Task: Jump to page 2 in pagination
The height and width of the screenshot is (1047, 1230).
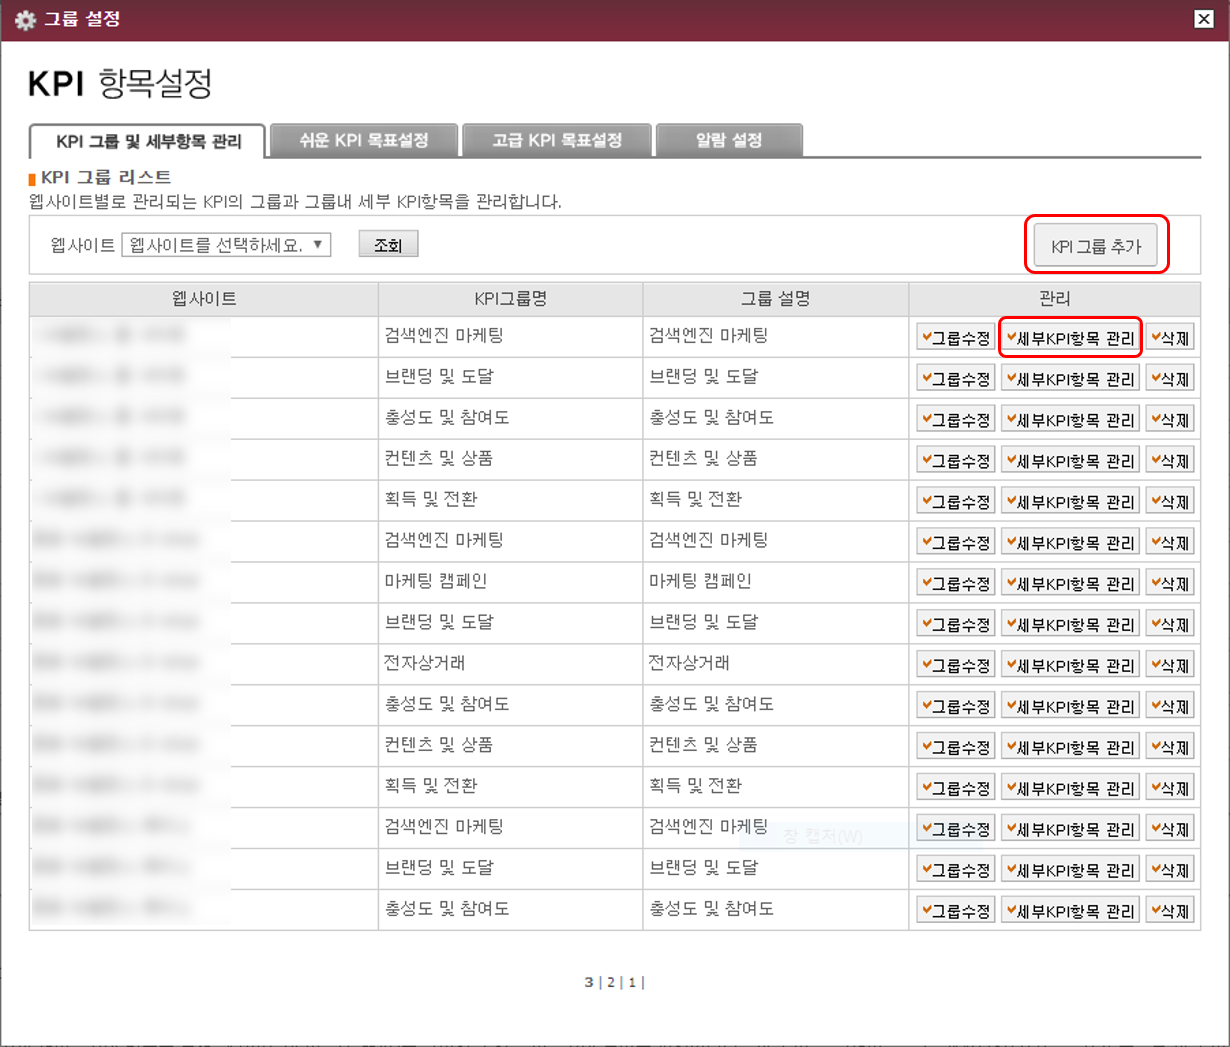Action: pyautogui.click(x=611, y=982)
